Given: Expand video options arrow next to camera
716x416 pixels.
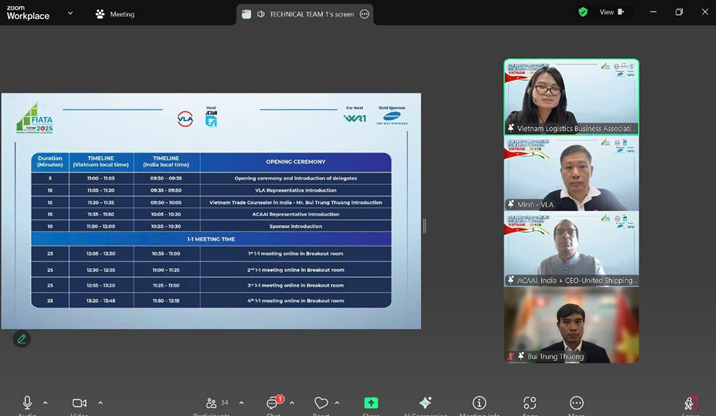Looking at the screenshot, I should pos(100,402).
